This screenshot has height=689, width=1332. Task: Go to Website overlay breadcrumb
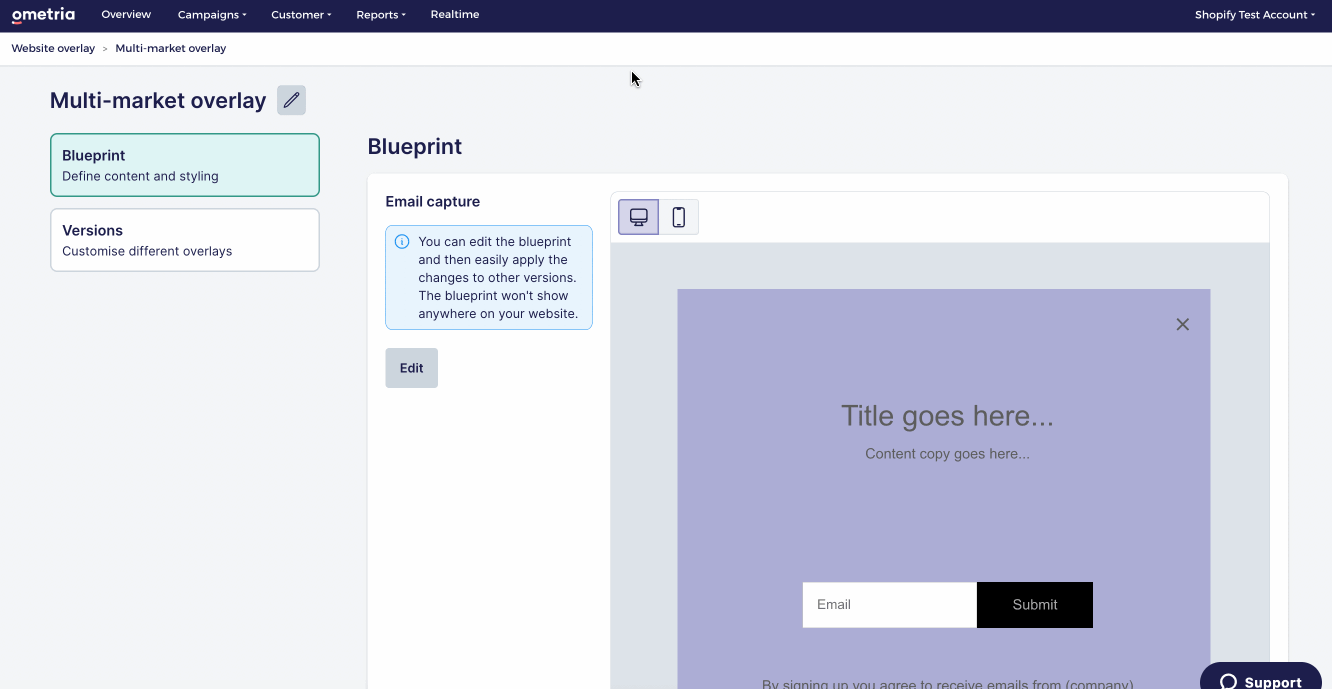pos(53,48)
